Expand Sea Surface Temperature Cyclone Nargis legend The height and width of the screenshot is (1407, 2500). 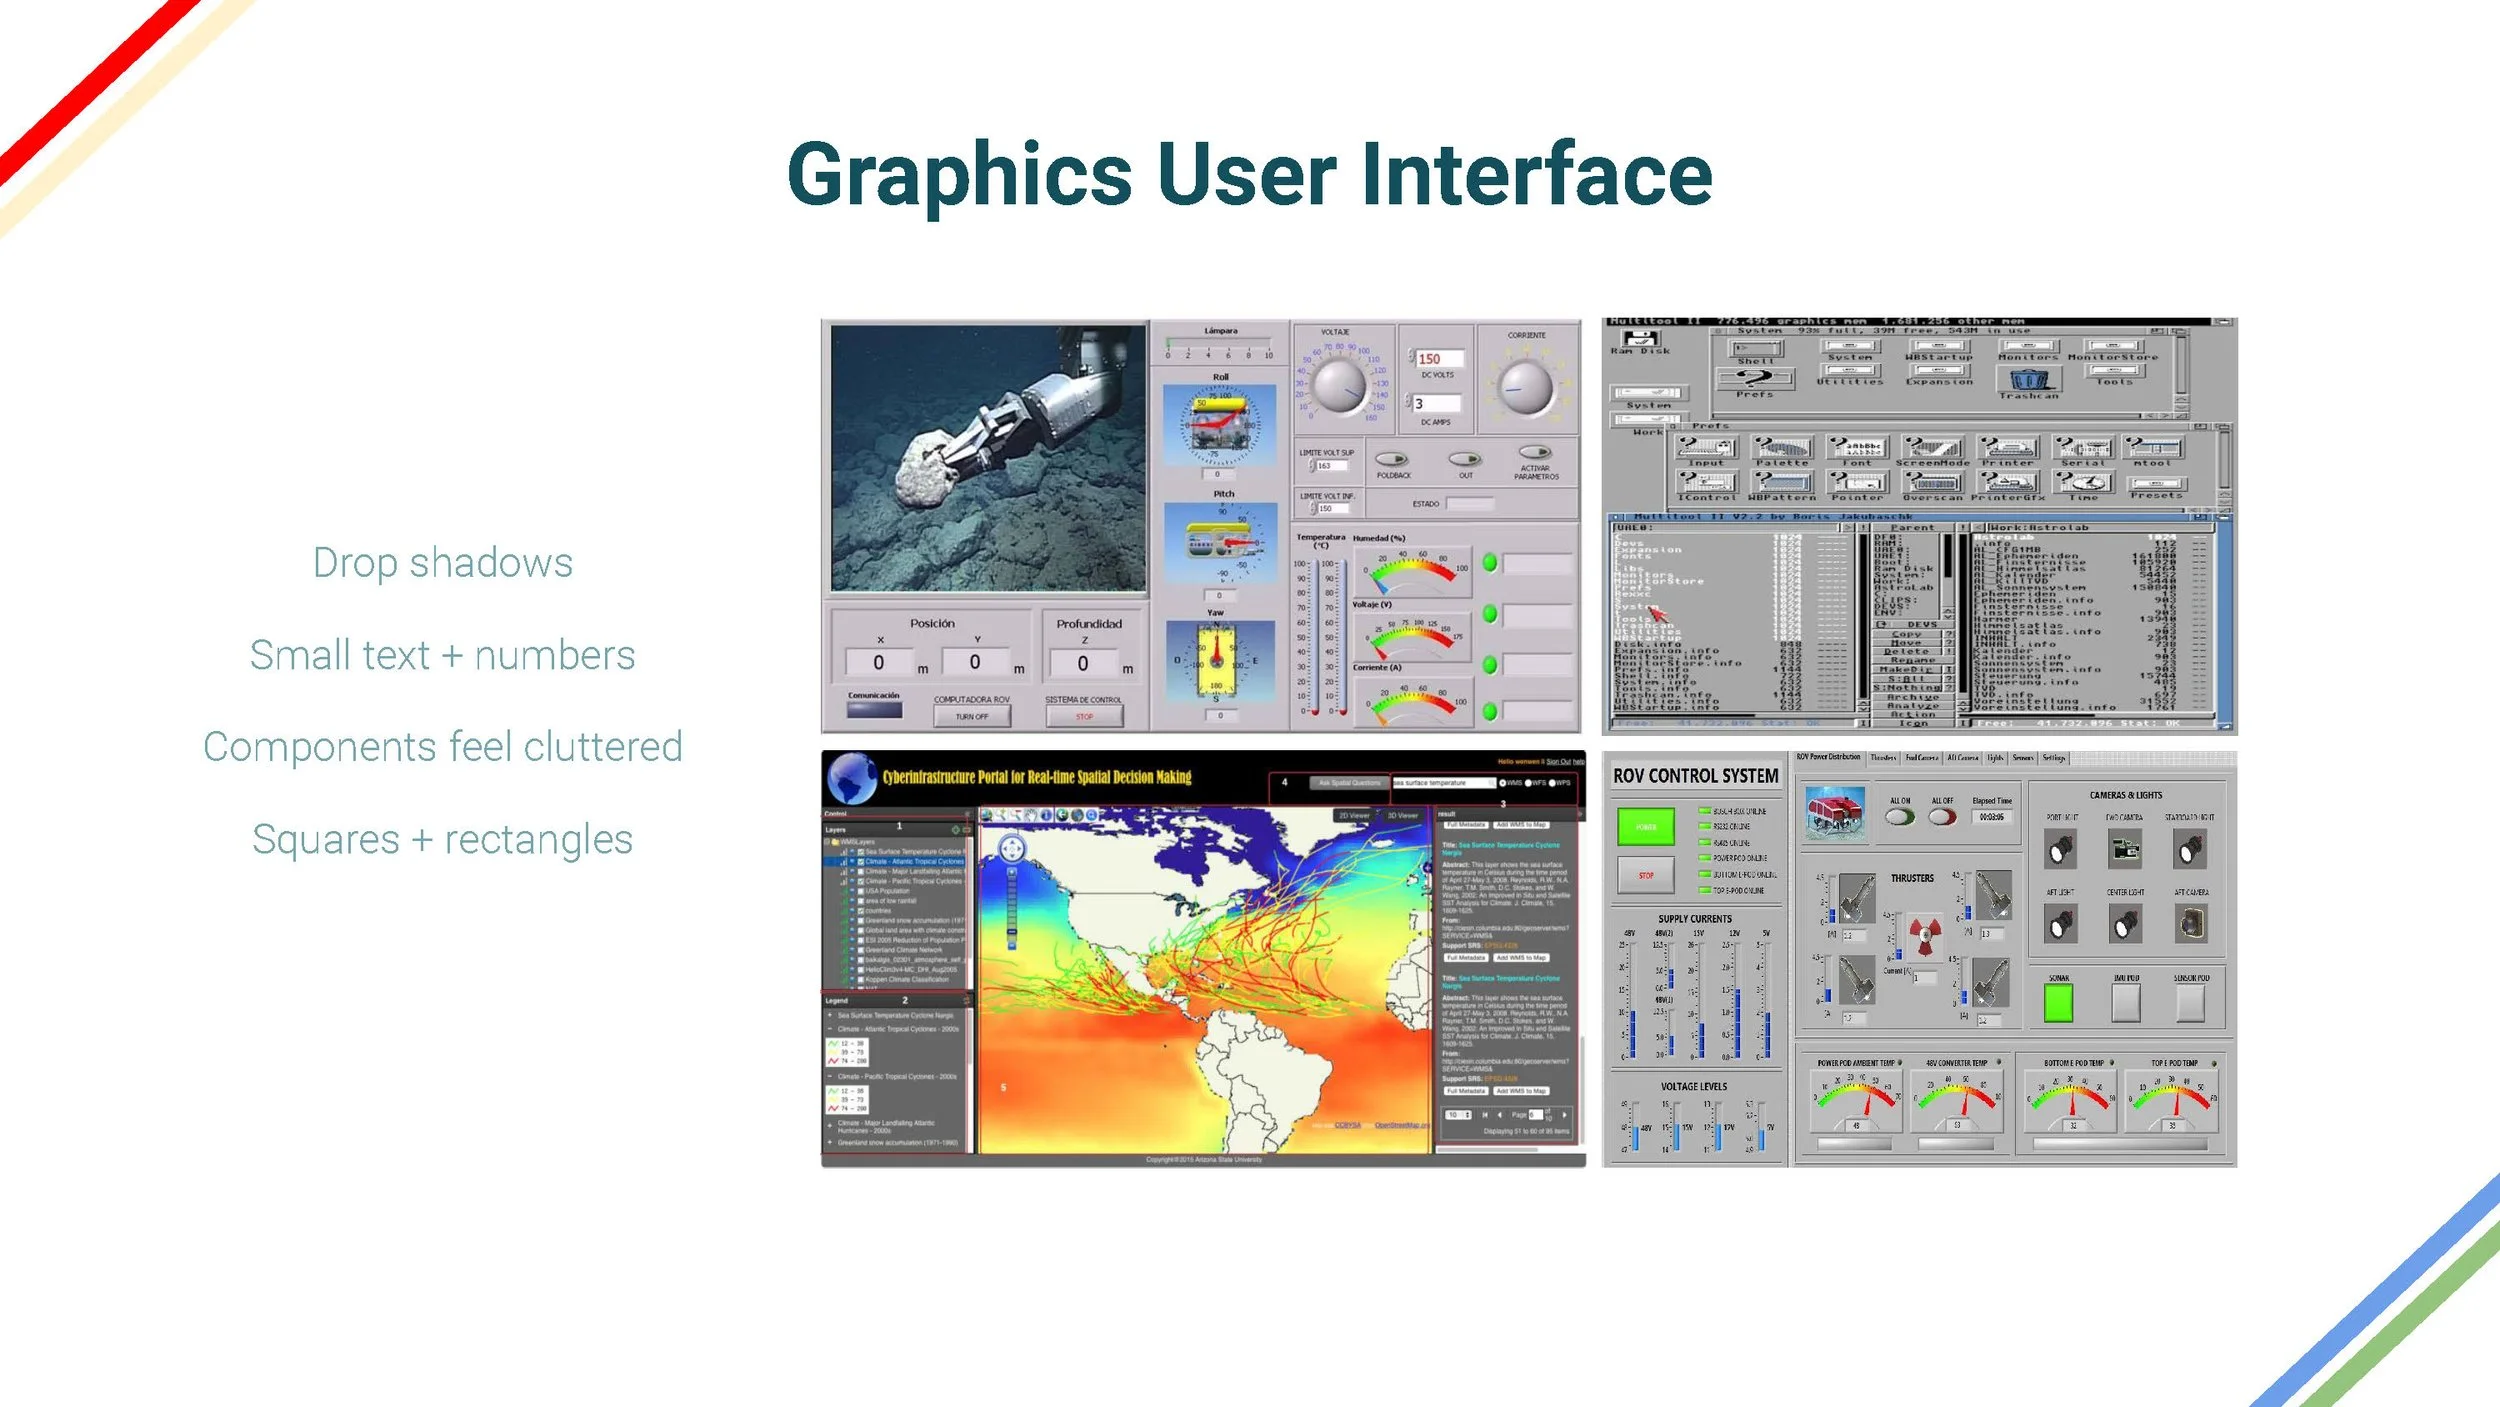point(831,1015)
